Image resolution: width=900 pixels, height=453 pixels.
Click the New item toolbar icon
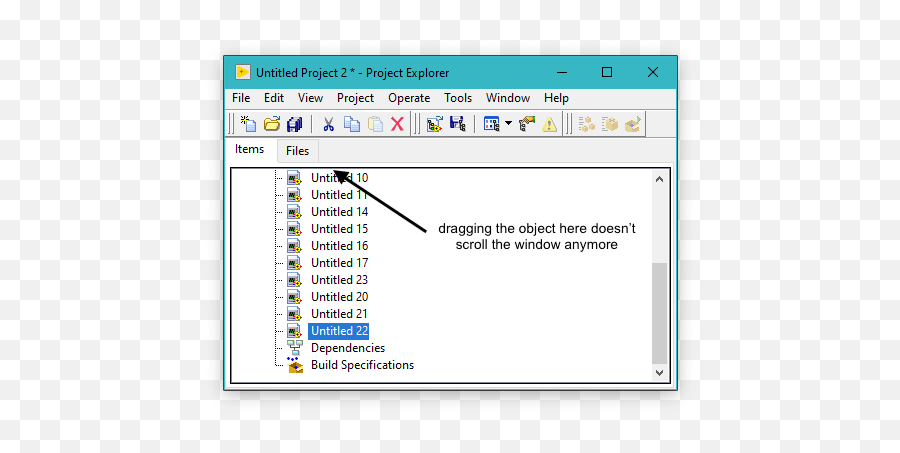248,123
